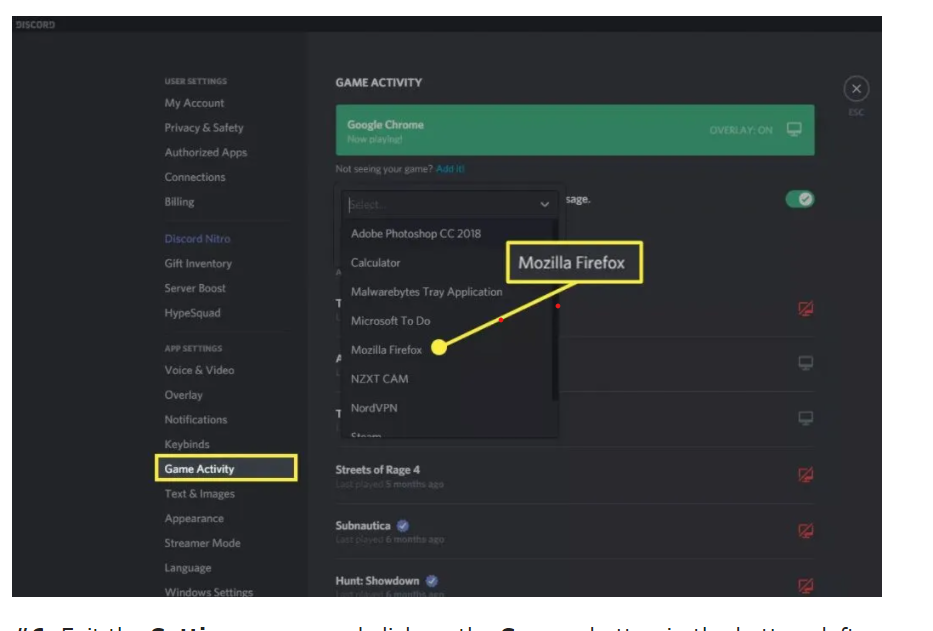Screen dimensions: 933x631
Task: Click the verified badge next to Hunt: Showdown
Action: [x=432, y=580]
